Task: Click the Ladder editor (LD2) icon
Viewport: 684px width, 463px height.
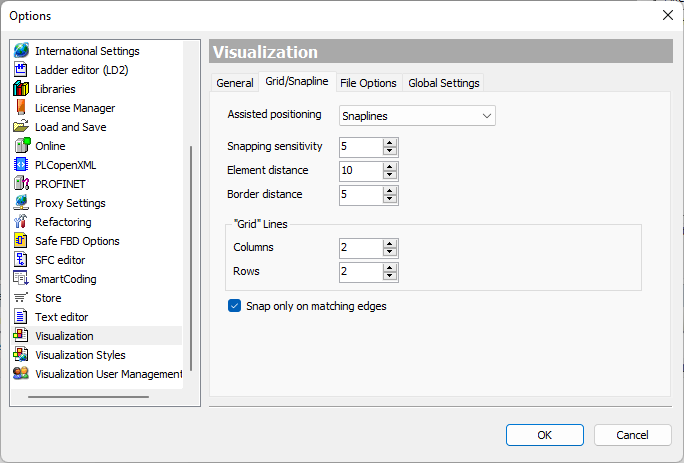Action: pyautogui.click(x=21, y=70)
